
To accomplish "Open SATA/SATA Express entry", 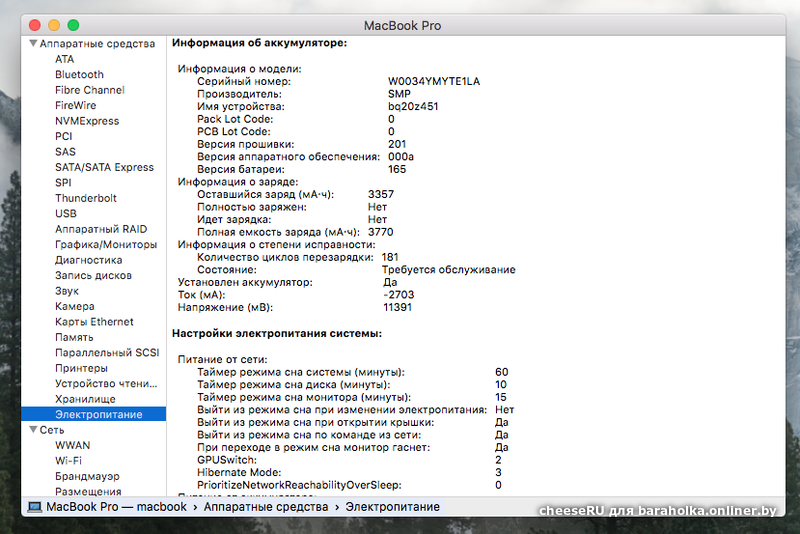I will [x=104, y=167].
